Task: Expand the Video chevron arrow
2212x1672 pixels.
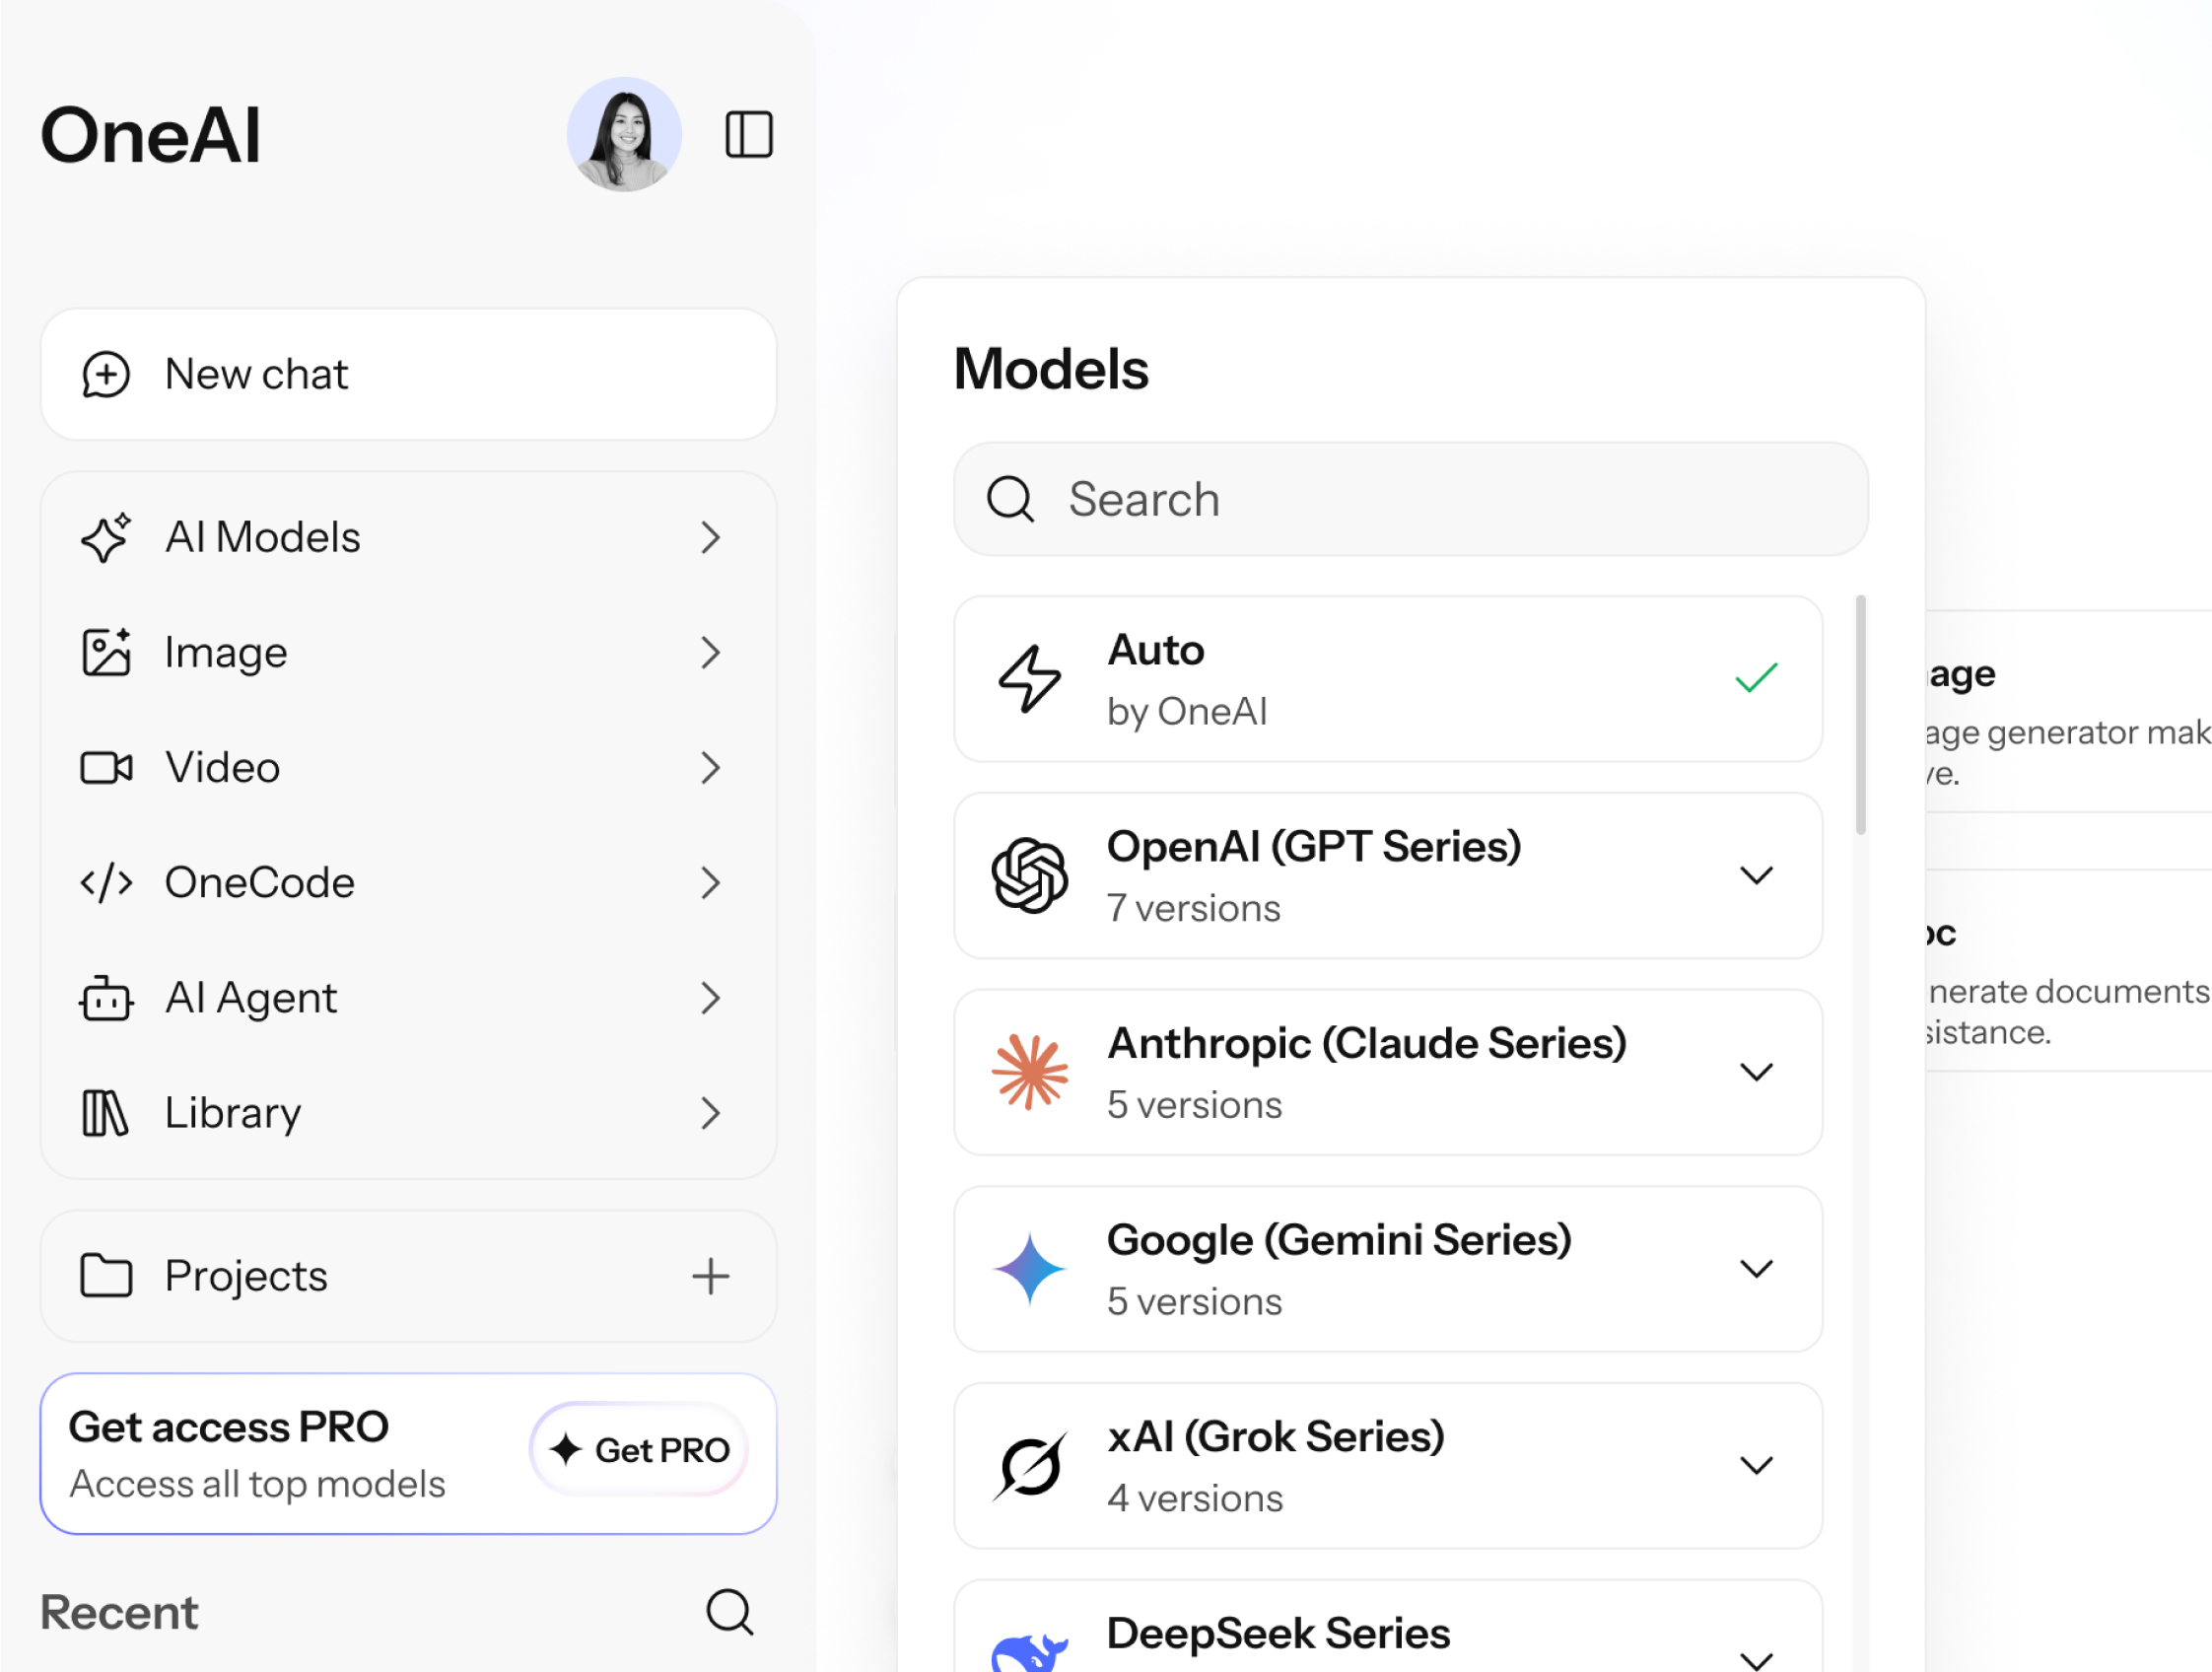Action: (x=711, y=768)
